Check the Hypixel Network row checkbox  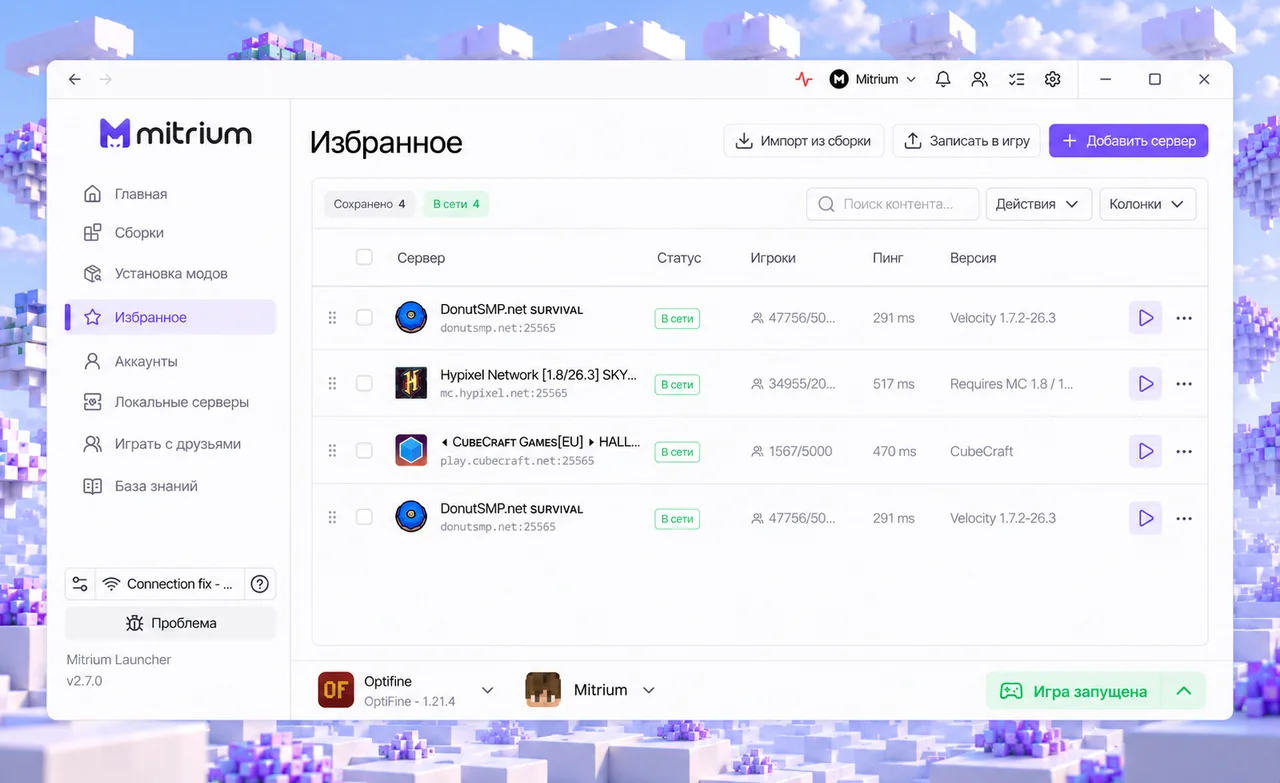[x=364, y=384]
